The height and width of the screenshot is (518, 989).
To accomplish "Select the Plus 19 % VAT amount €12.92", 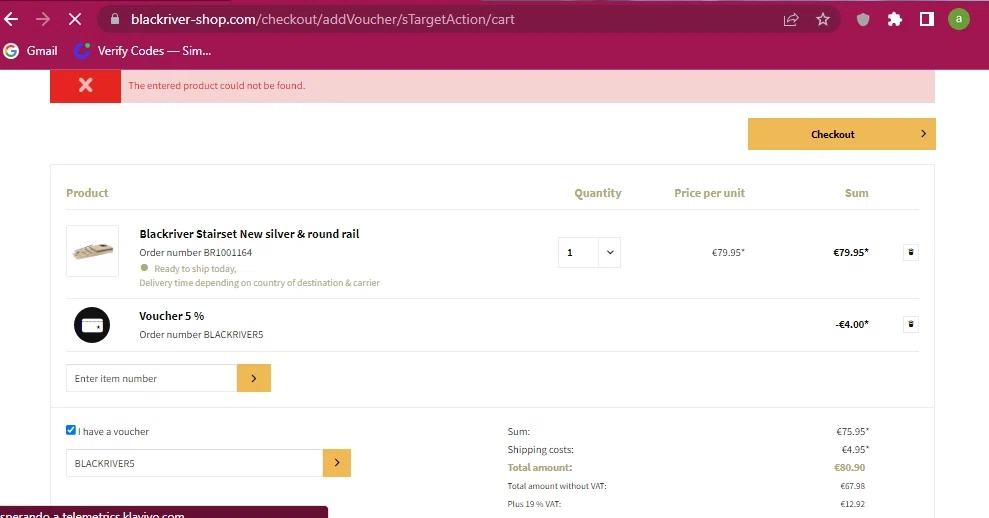I will click(x=852, y=504).
